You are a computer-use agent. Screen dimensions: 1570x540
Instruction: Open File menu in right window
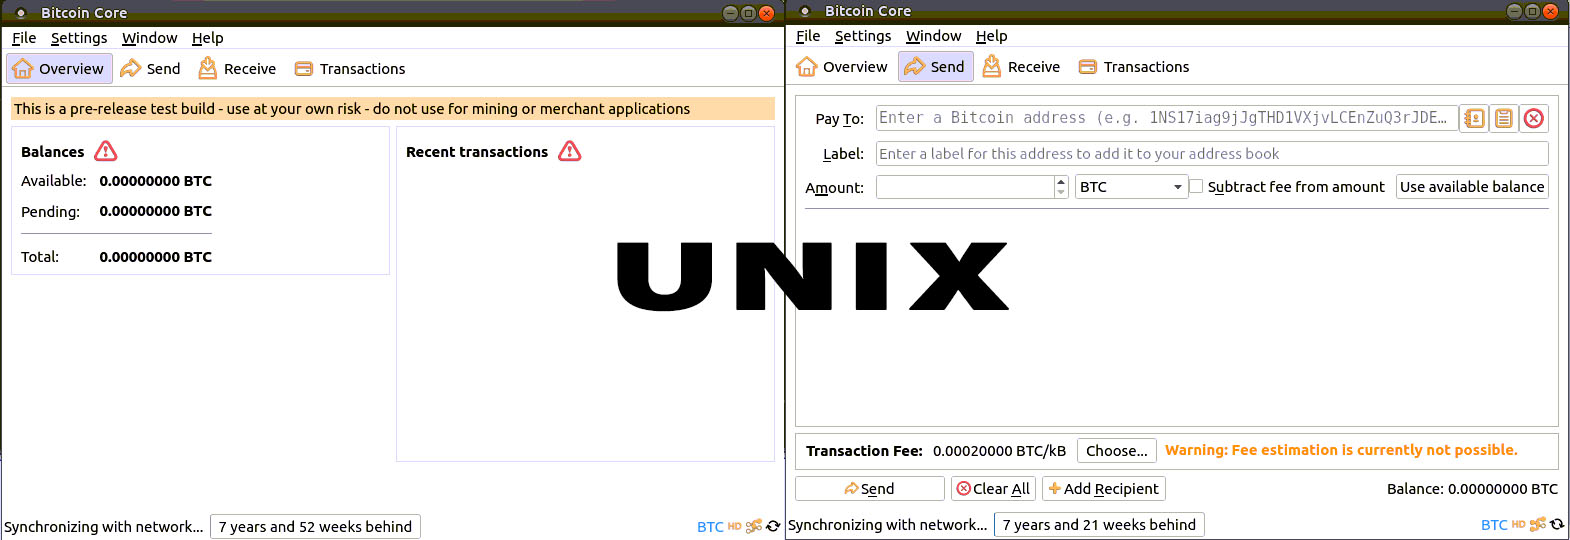tap(808, 36)
